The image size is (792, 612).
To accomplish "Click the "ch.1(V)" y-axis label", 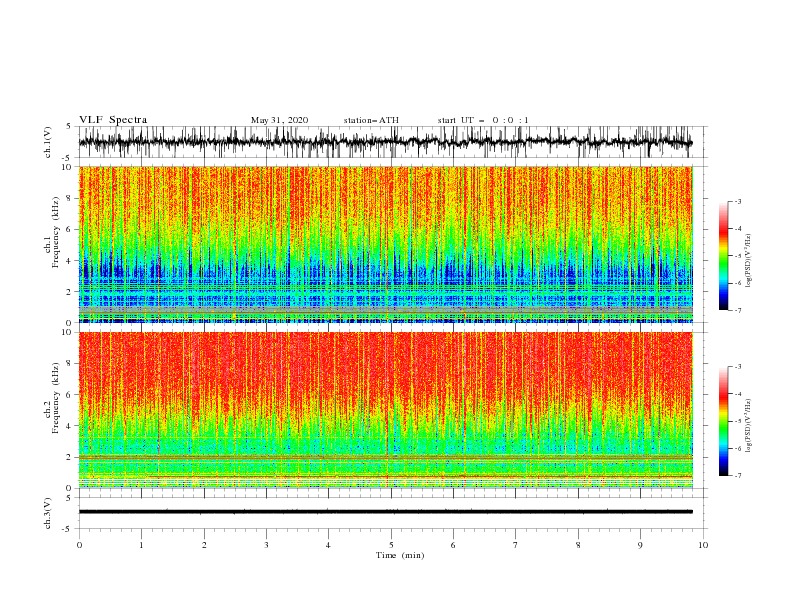I will [x=48, y=142].
